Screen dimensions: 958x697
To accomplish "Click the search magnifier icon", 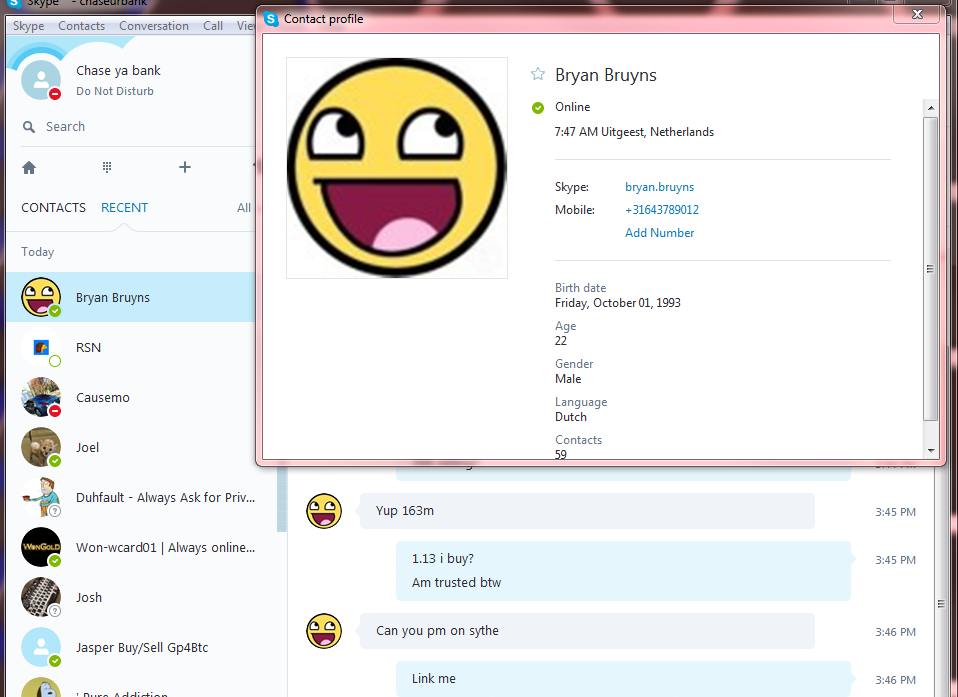I will 29,127.
